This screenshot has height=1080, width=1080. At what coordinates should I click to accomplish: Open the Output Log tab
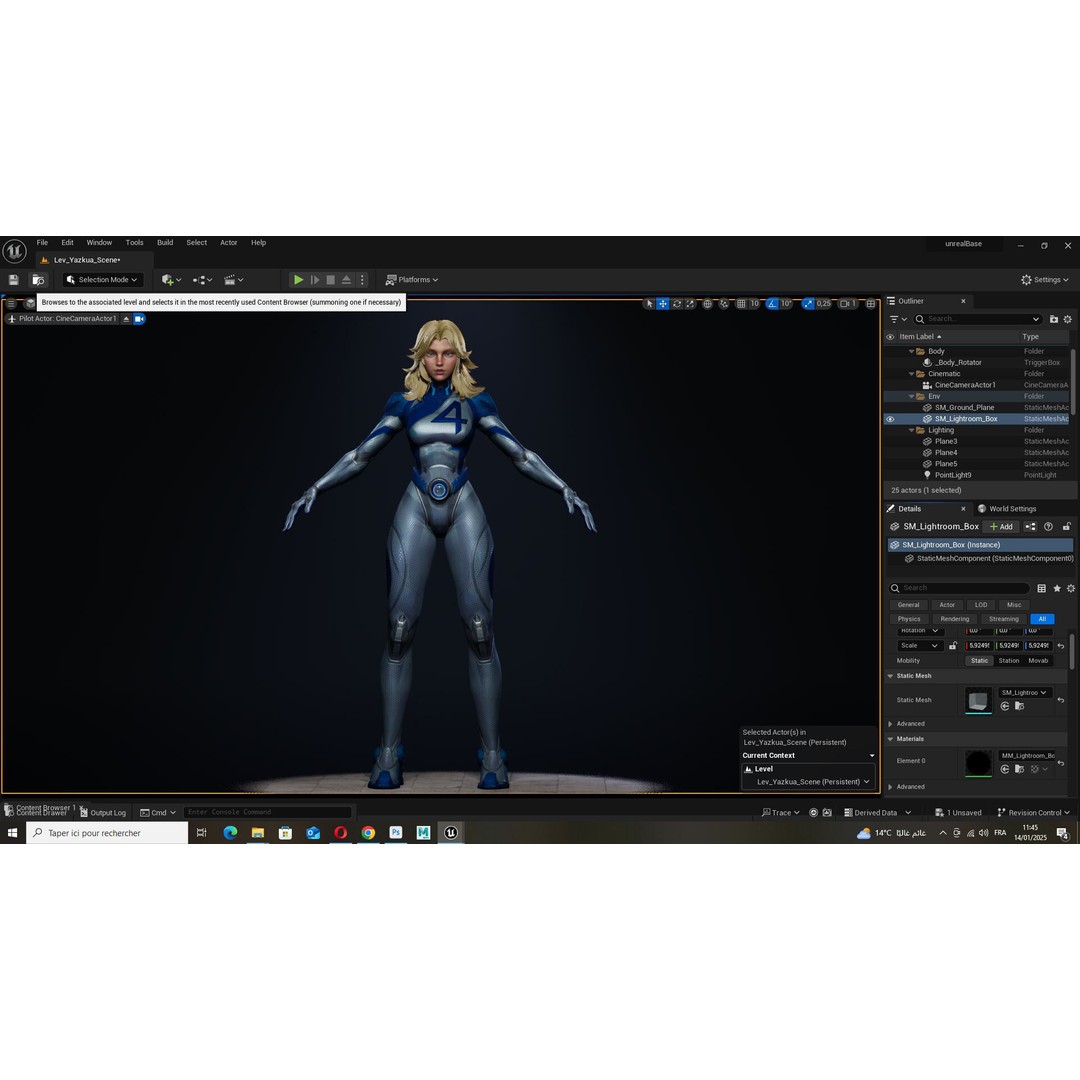point(103,813)
